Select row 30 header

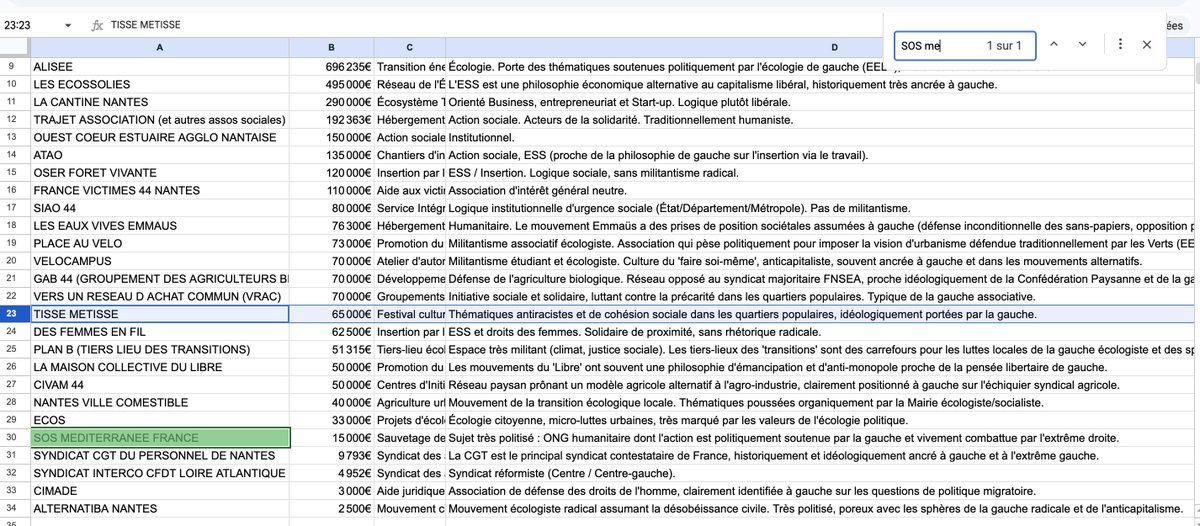pos(14,438)
